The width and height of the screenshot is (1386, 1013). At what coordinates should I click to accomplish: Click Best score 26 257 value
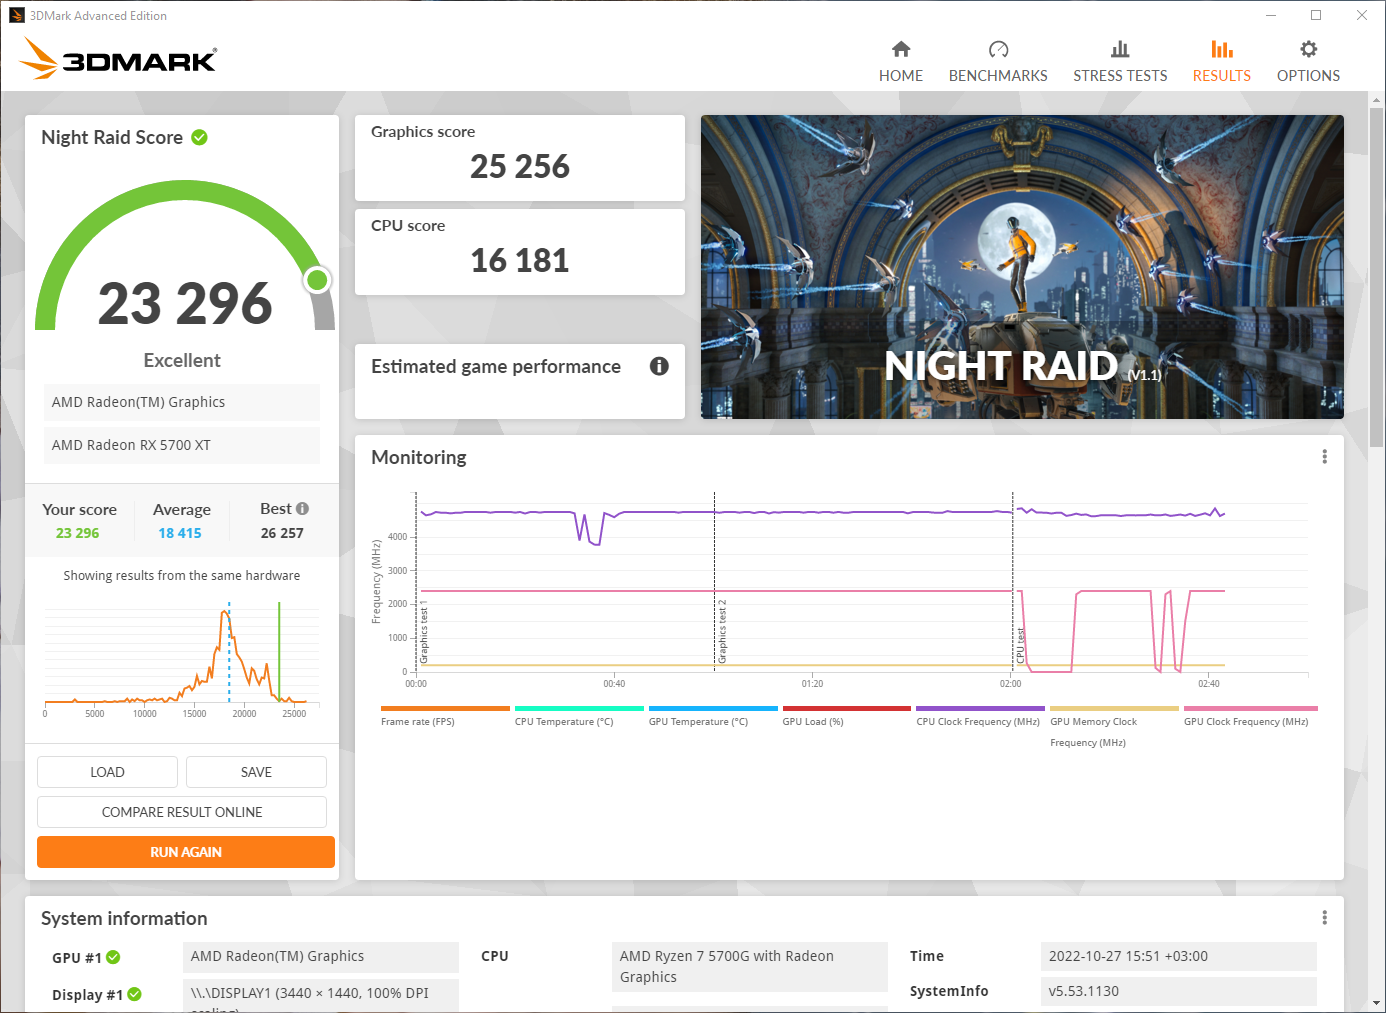[x=282, y=533]
